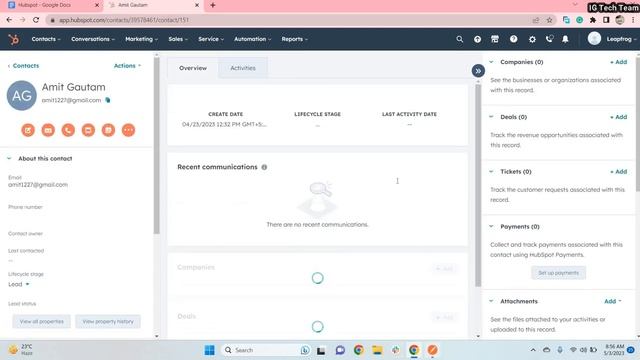Open the Attachments Add dropdown
Image resolution: width=640 pixels, height=360 pixels.
[x=613, y=301]
